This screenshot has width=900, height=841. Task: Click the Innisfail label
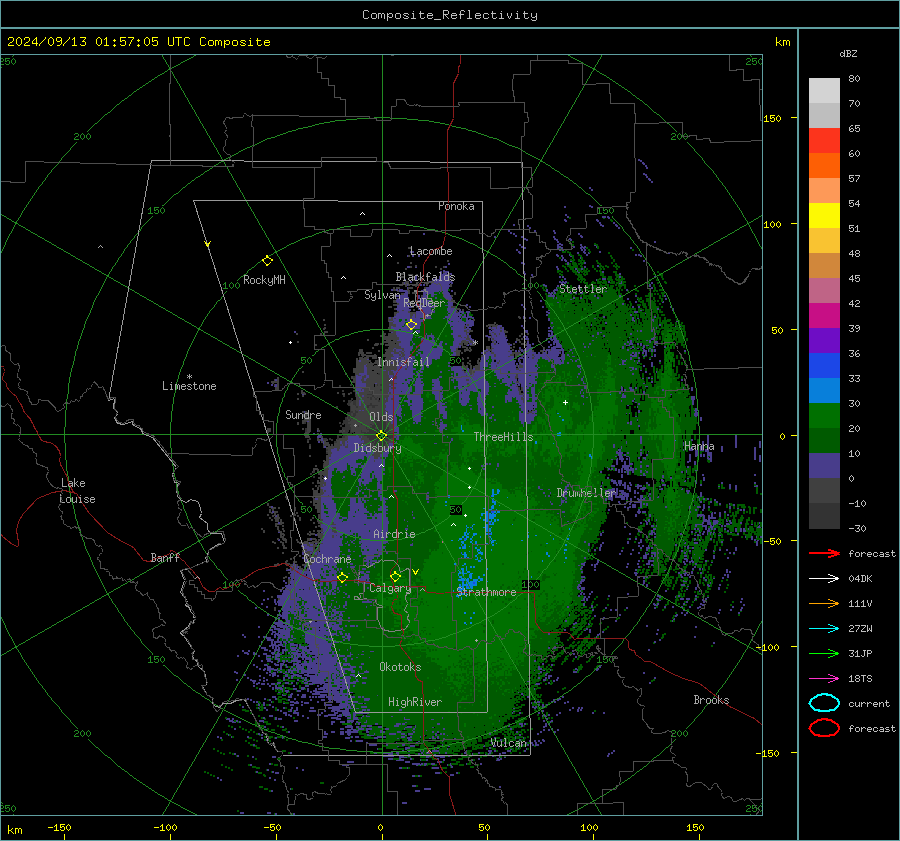tap(404, 362)
